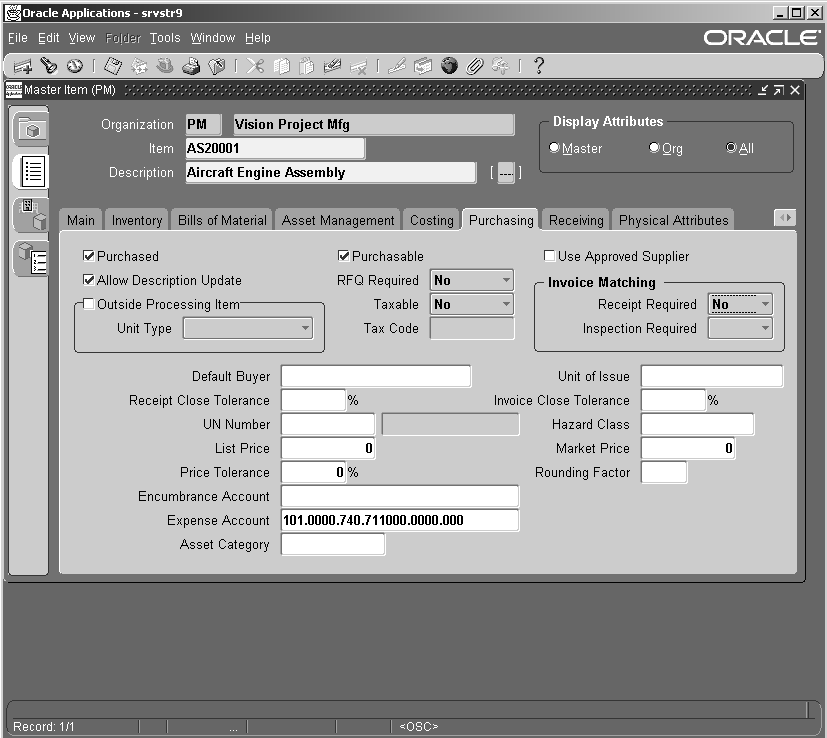The image size is (827, 738).
Task: Click the Cut scissors icon
Action: [x=255, y=66]
